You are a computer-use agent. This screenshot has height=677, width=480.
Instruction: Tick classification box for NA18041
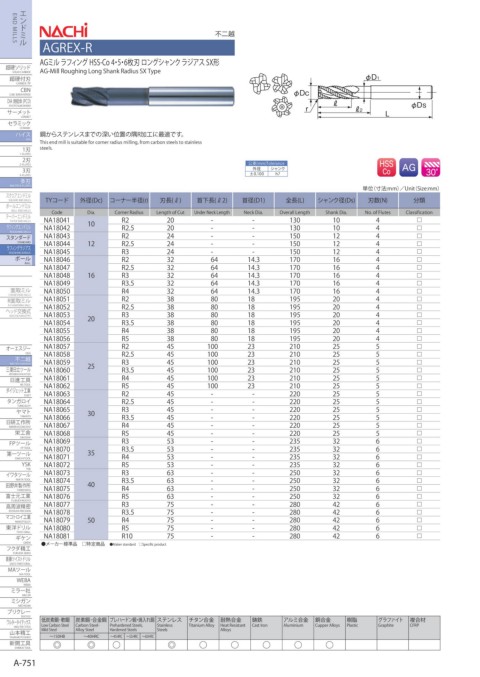[419, 220]
